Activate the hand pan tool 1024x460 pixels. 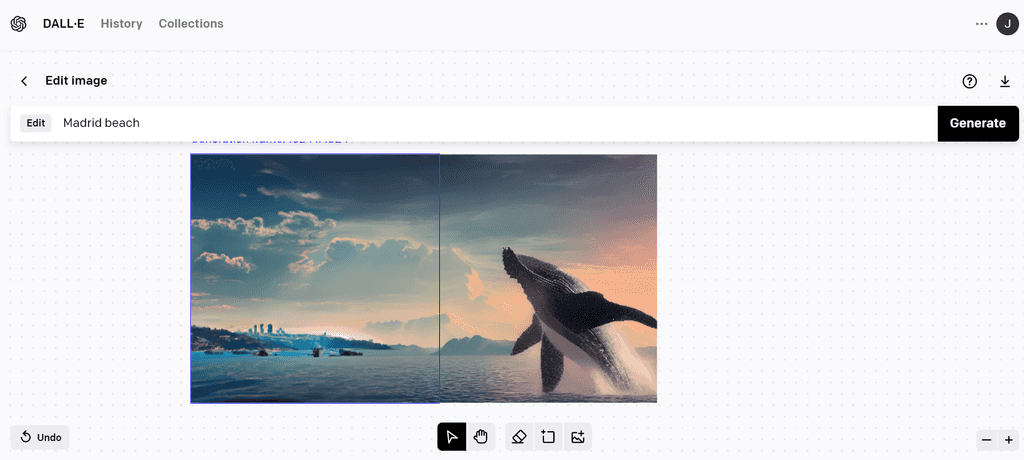tap(481, 437)
